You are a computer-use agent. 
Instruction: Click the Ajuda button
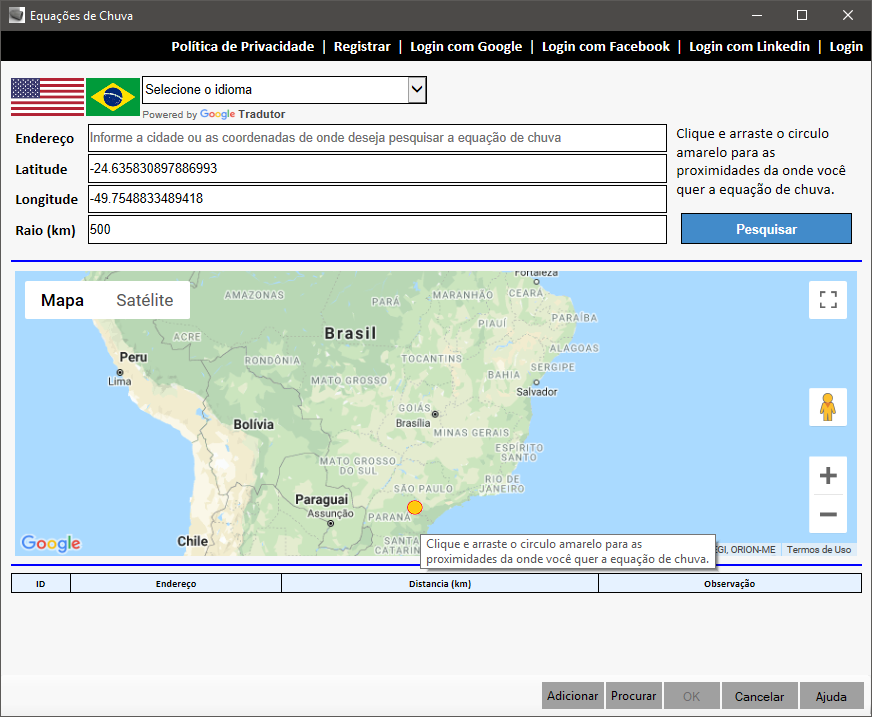click(831, 696)
